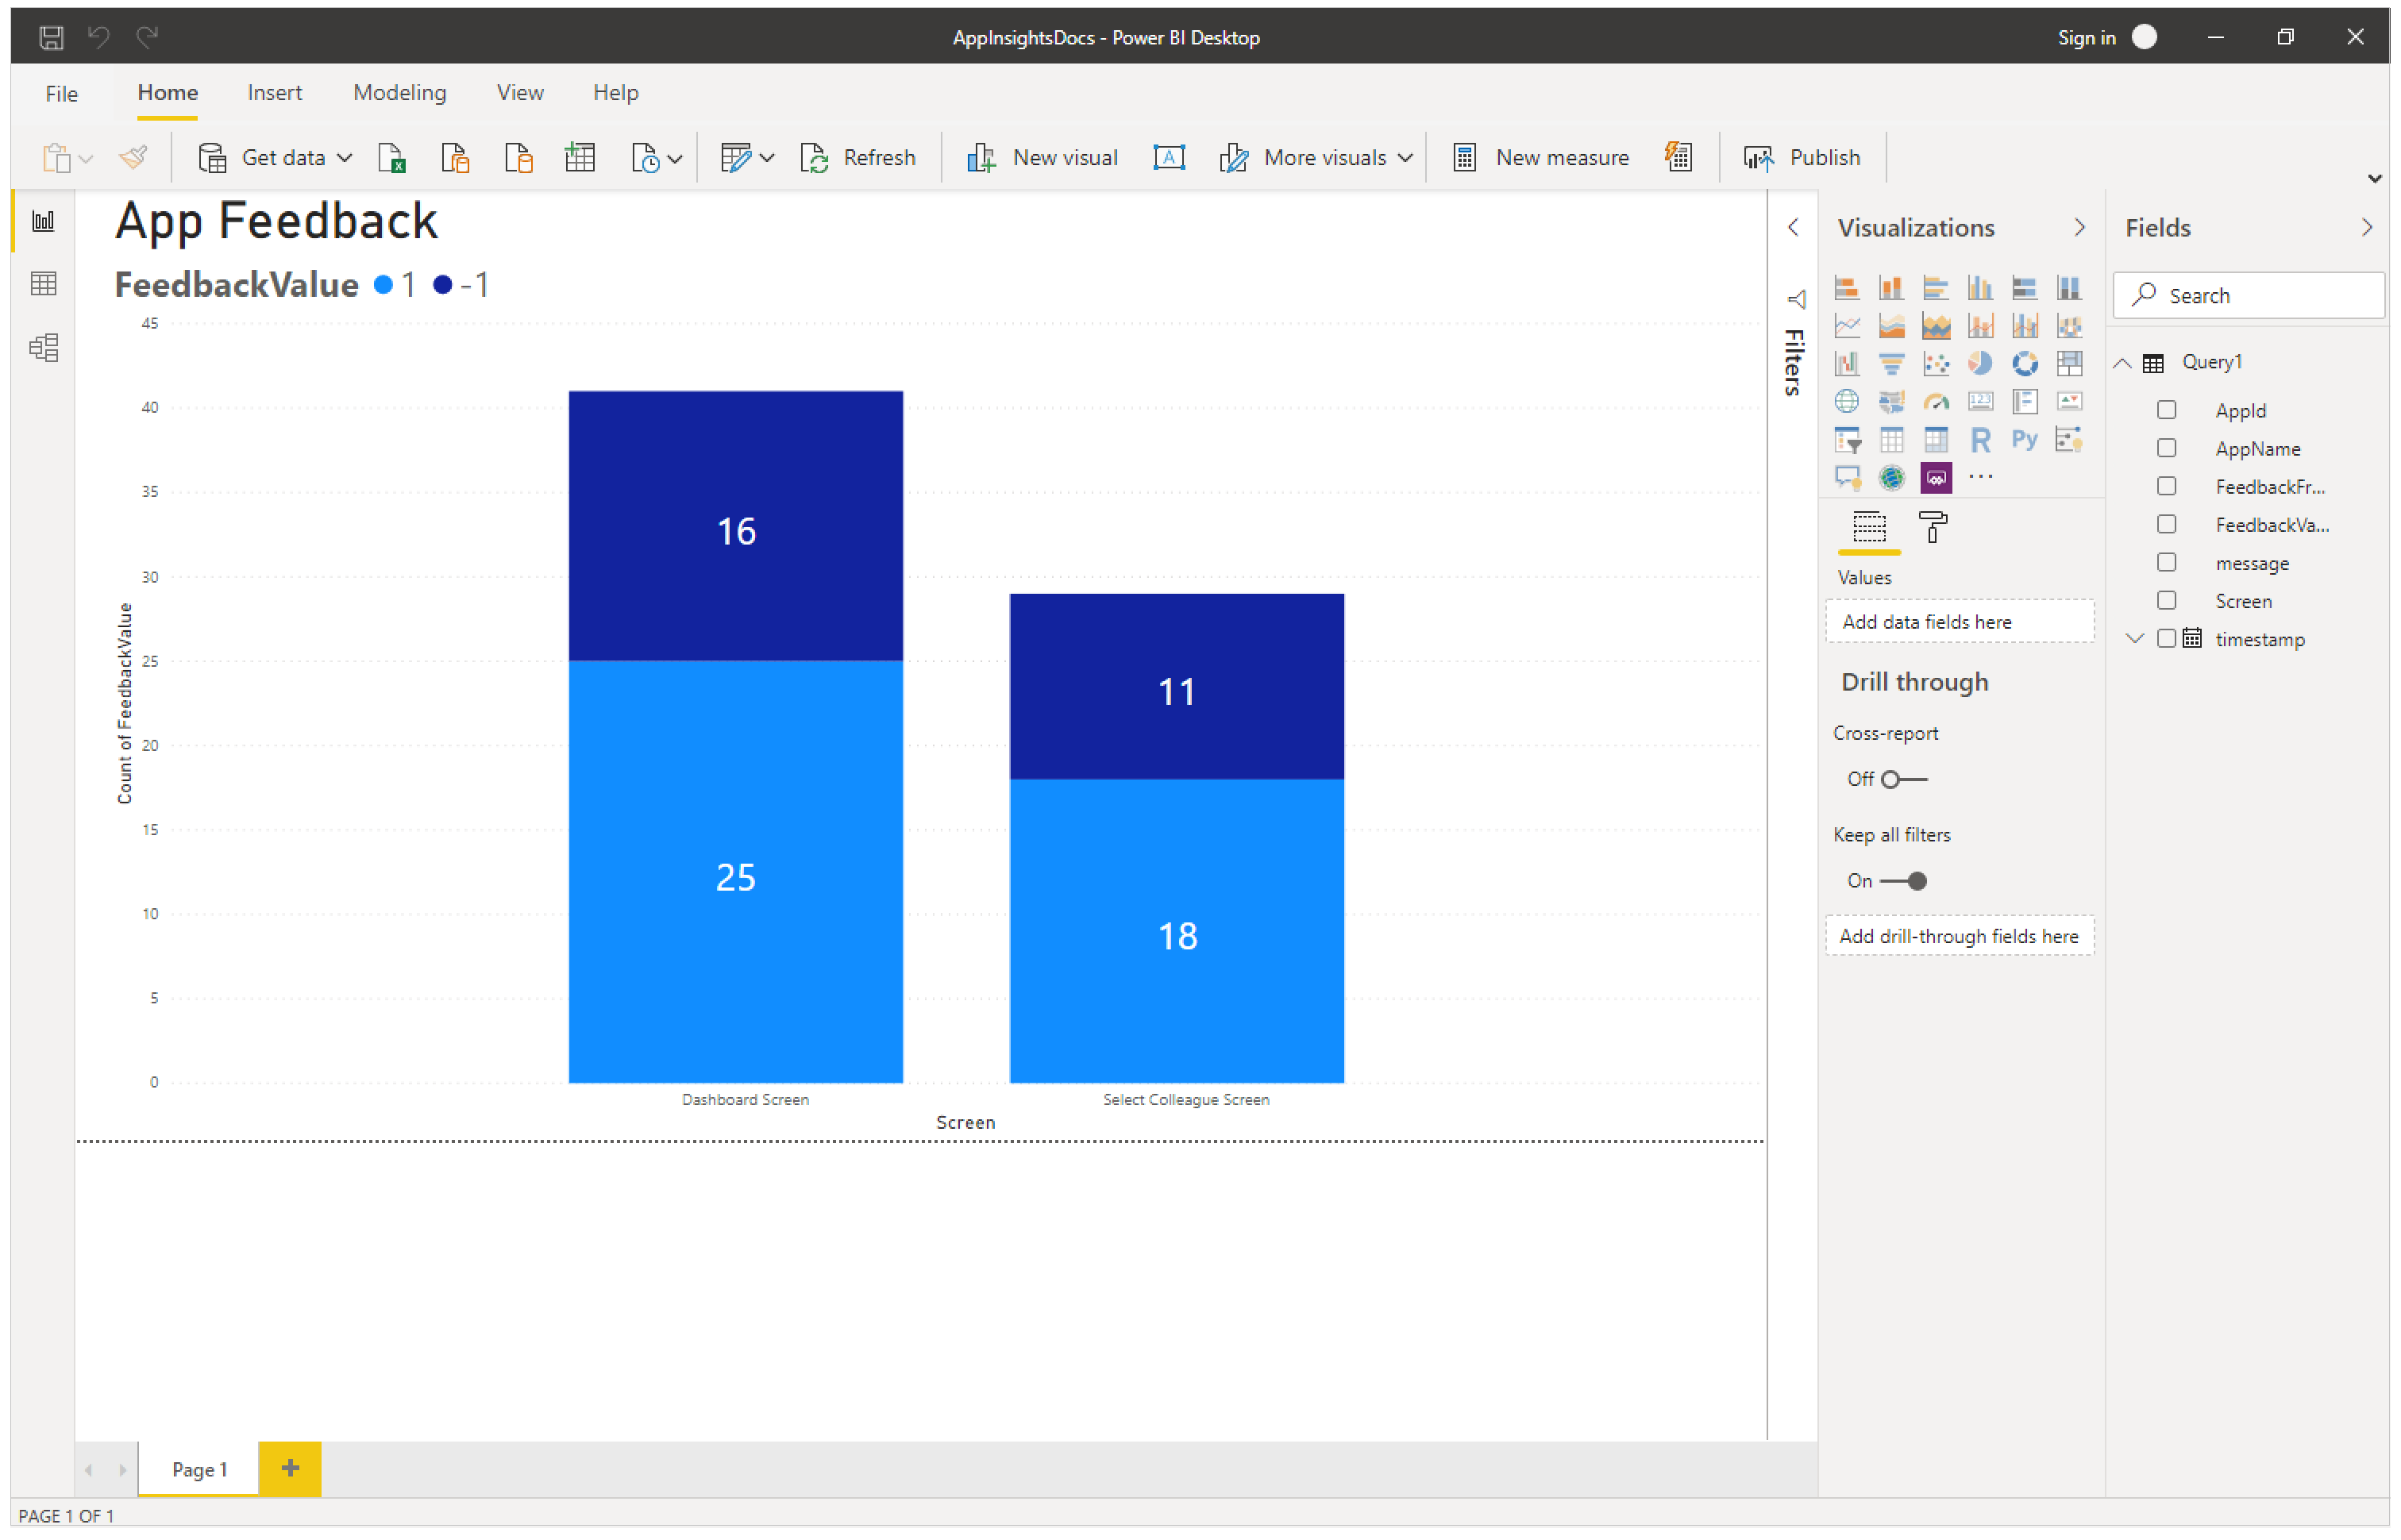Check the FeedbackValue checkbox in Fields

coord(2167,525)
